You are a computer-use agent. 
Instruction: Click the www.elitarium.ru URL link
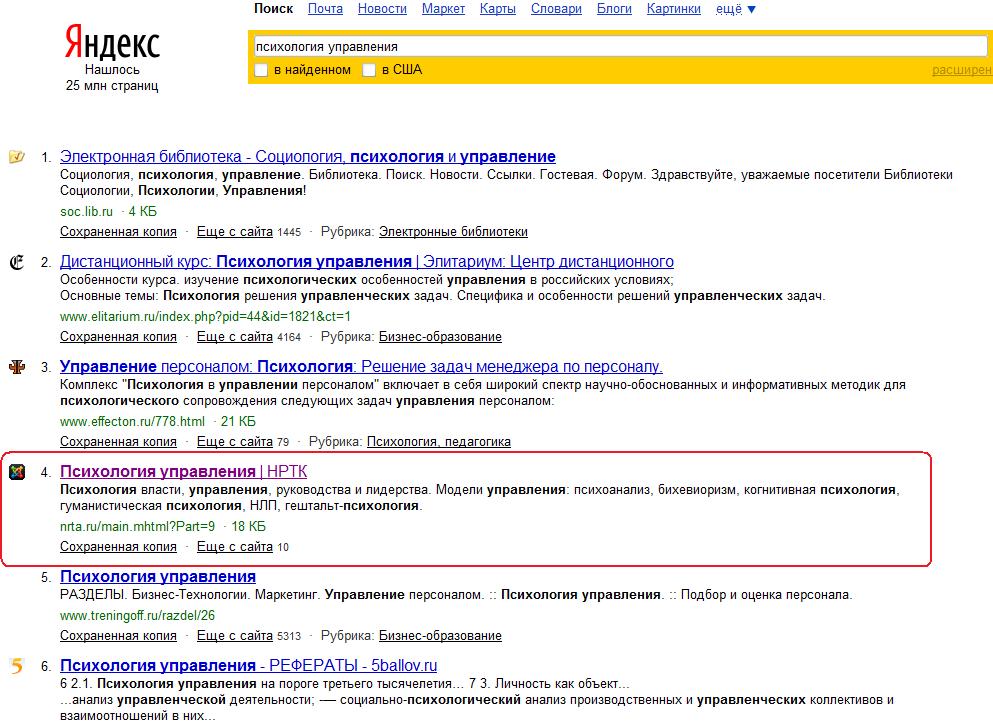coord(205,317)
